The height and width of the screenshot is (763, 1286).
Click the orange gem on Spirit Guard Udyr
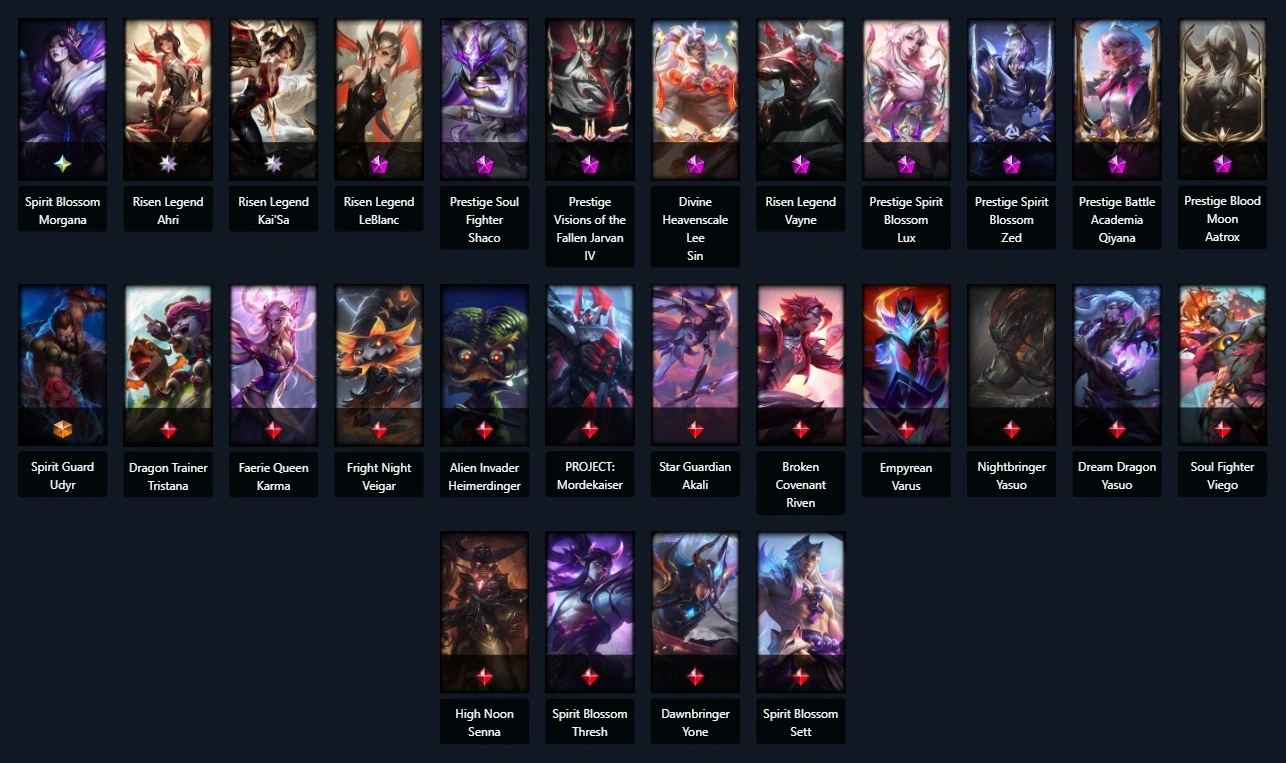[62, 430]
